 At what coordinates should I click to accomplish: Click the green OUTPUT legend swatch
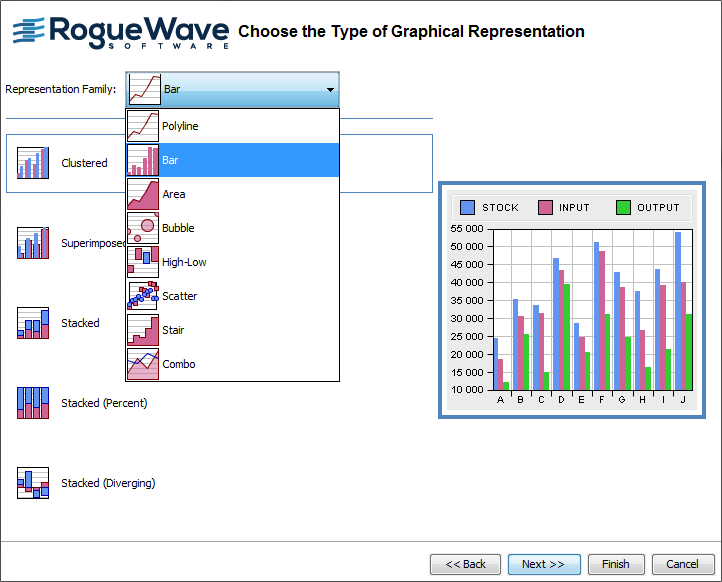pos(624,208)
